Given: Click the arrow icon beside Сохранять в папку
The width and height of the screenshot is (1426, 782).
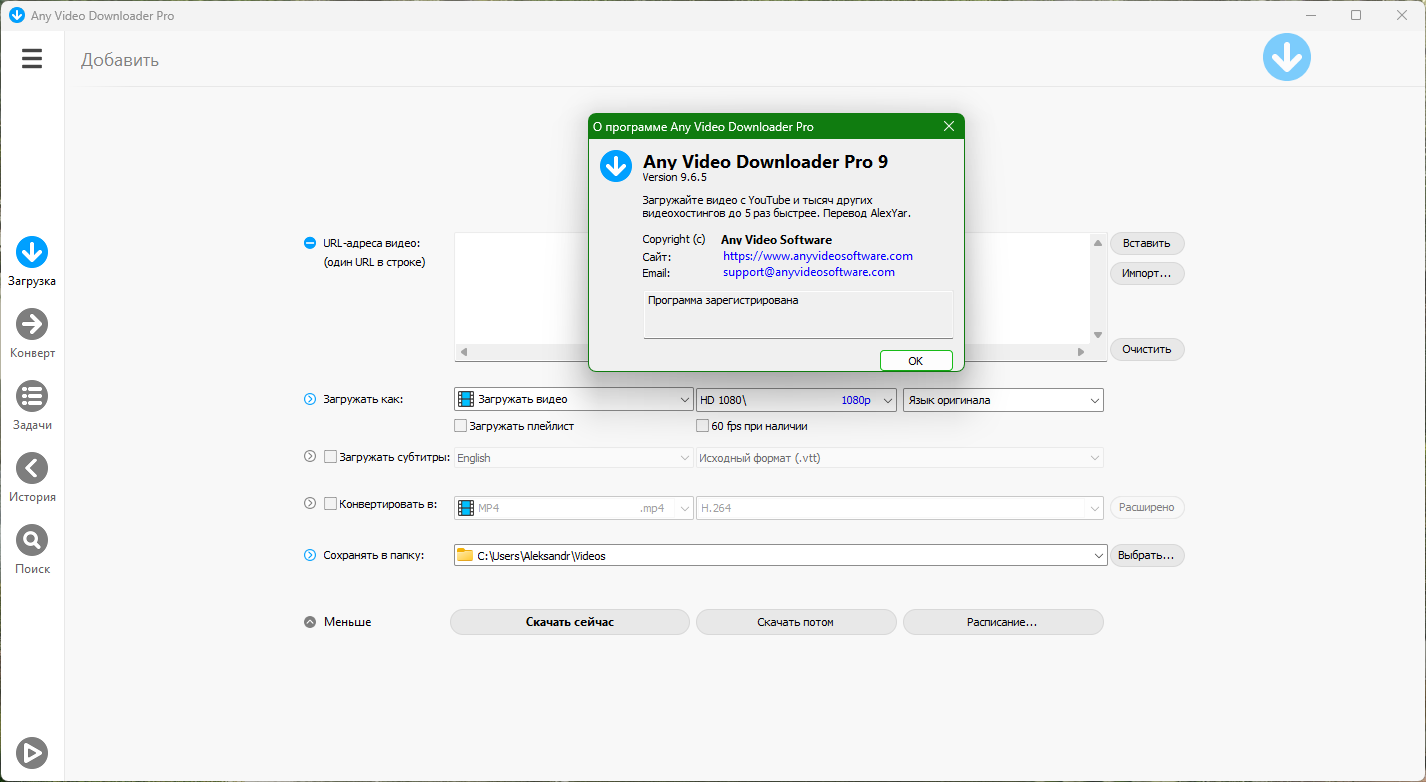Looking at the screenshot, I should click(x=310, y=555).
